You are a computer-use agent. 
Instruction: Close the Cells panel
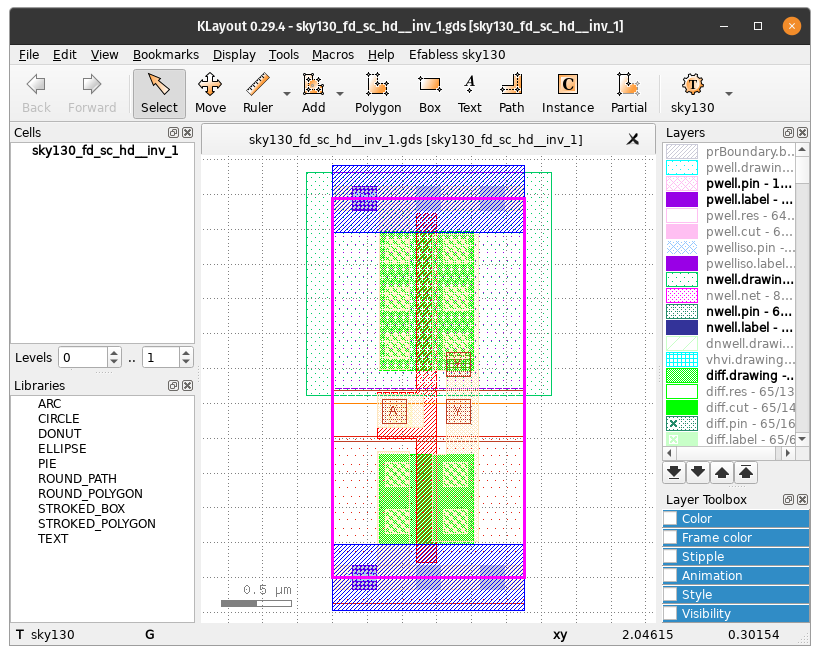point(187,132)
